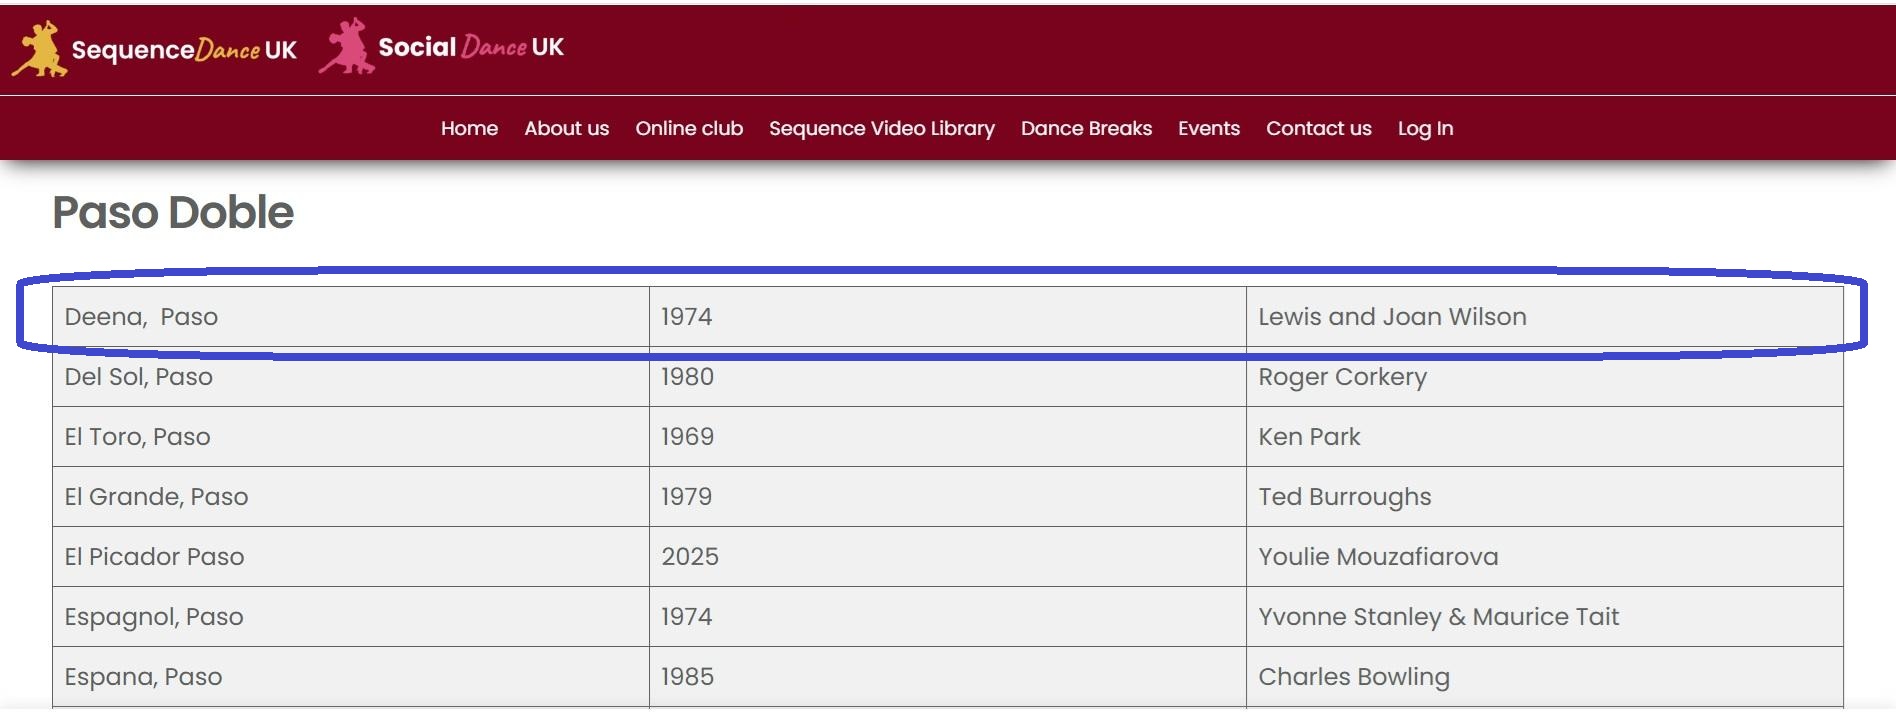Screen dimensions: 1896x713
Task: Navigate to Dance Breaks
Action: coord(1086,128)
